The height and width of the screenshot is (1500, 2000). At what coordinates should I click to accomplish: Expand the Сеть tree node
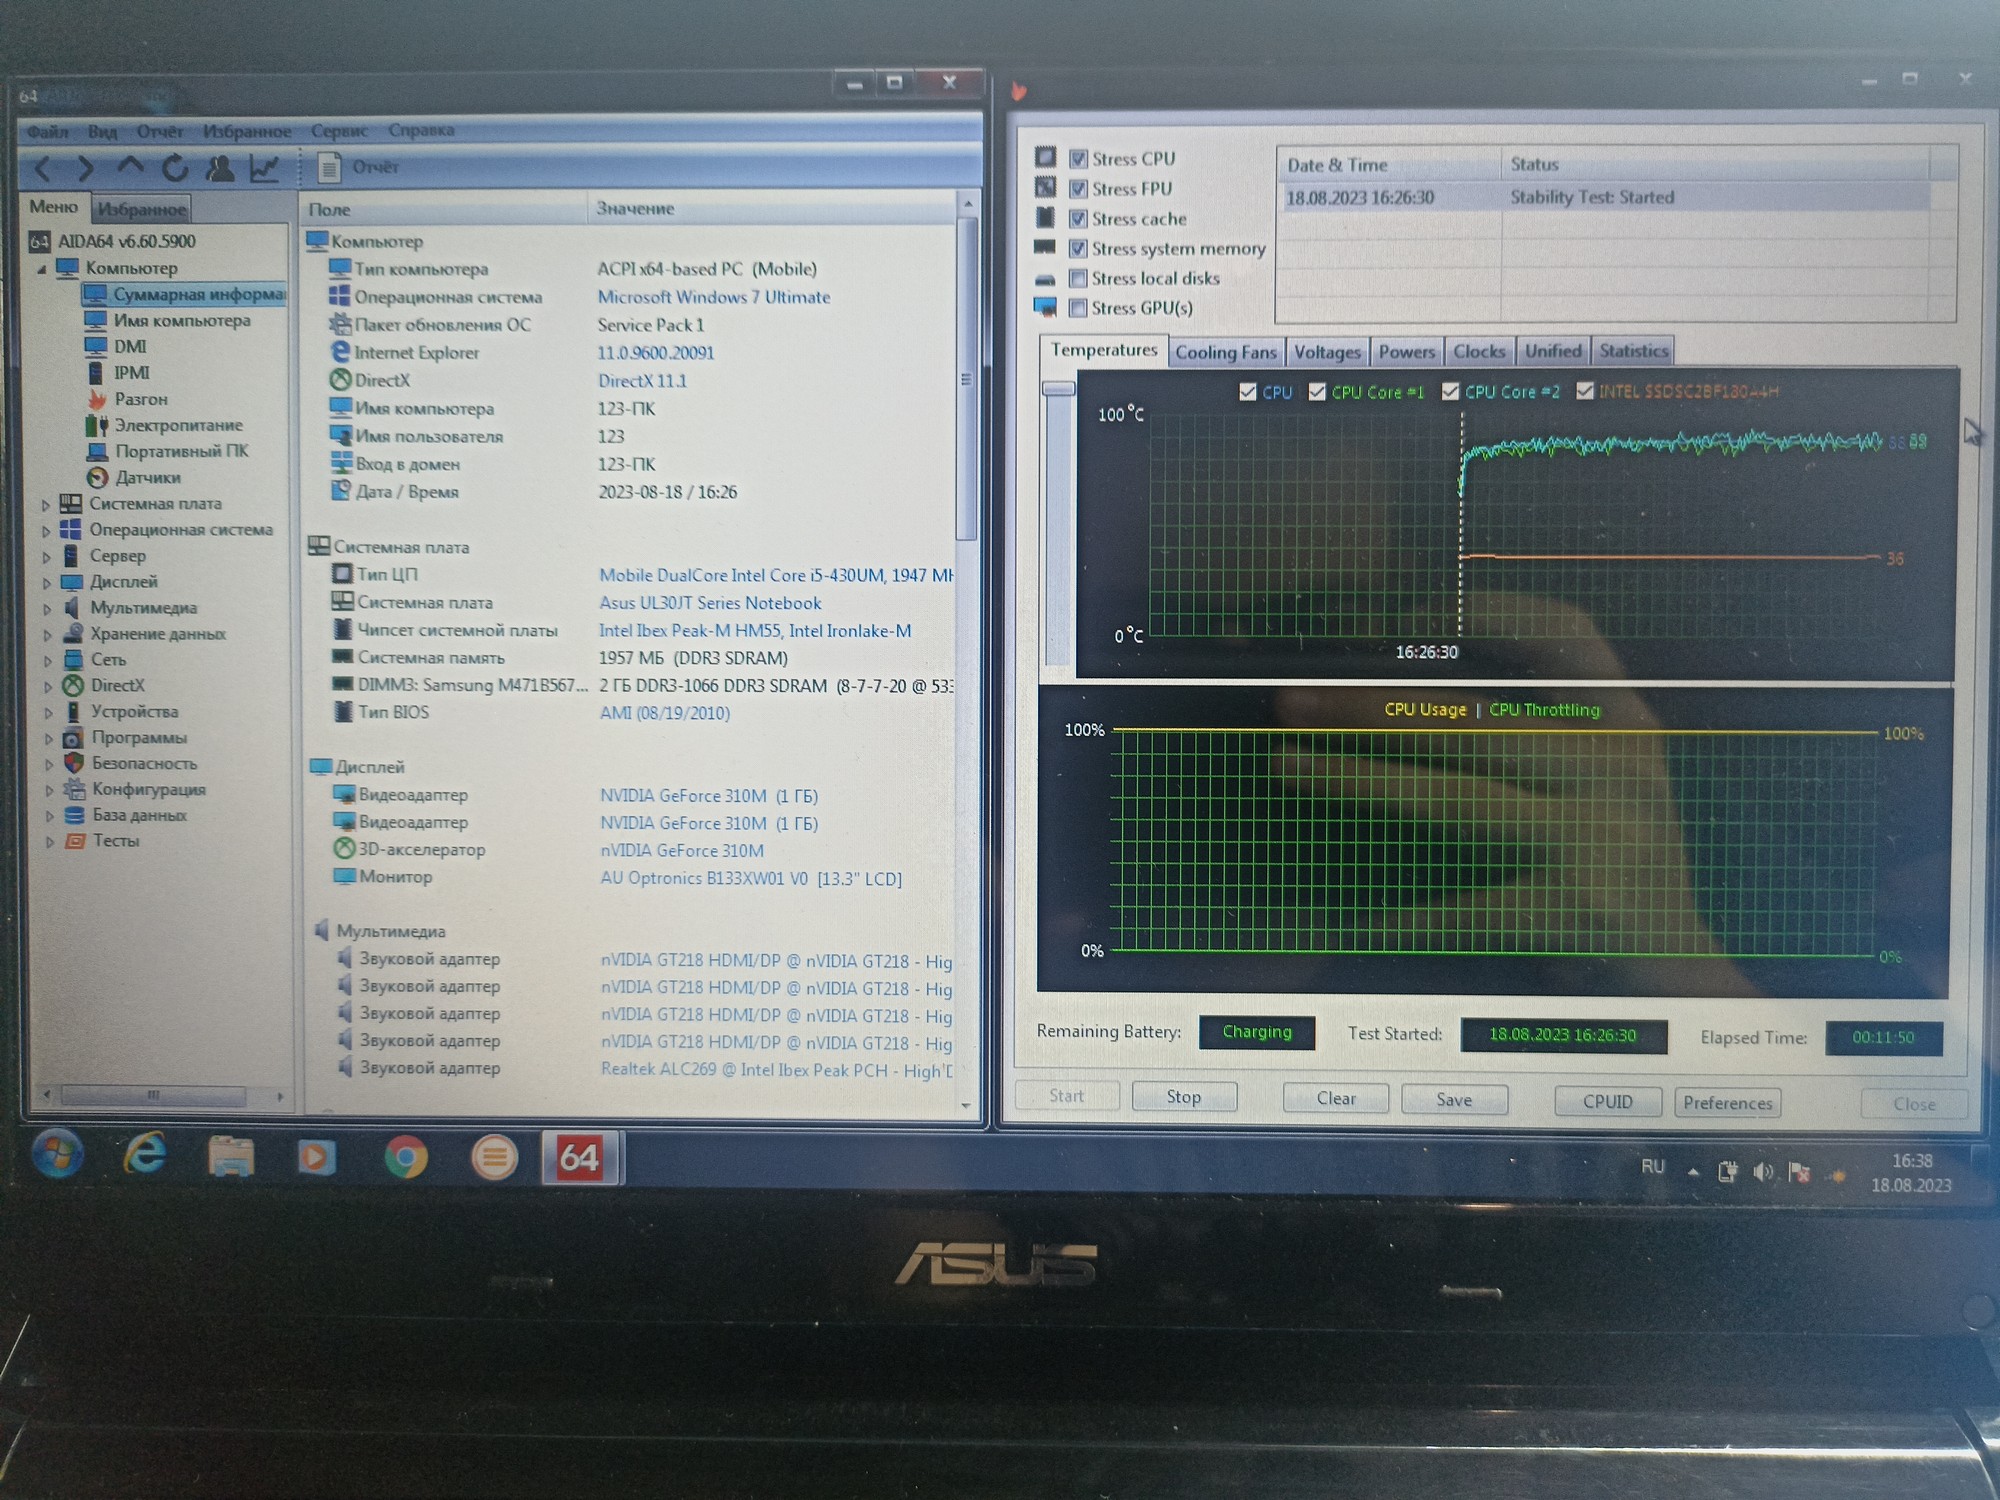(x=48, y=661)
